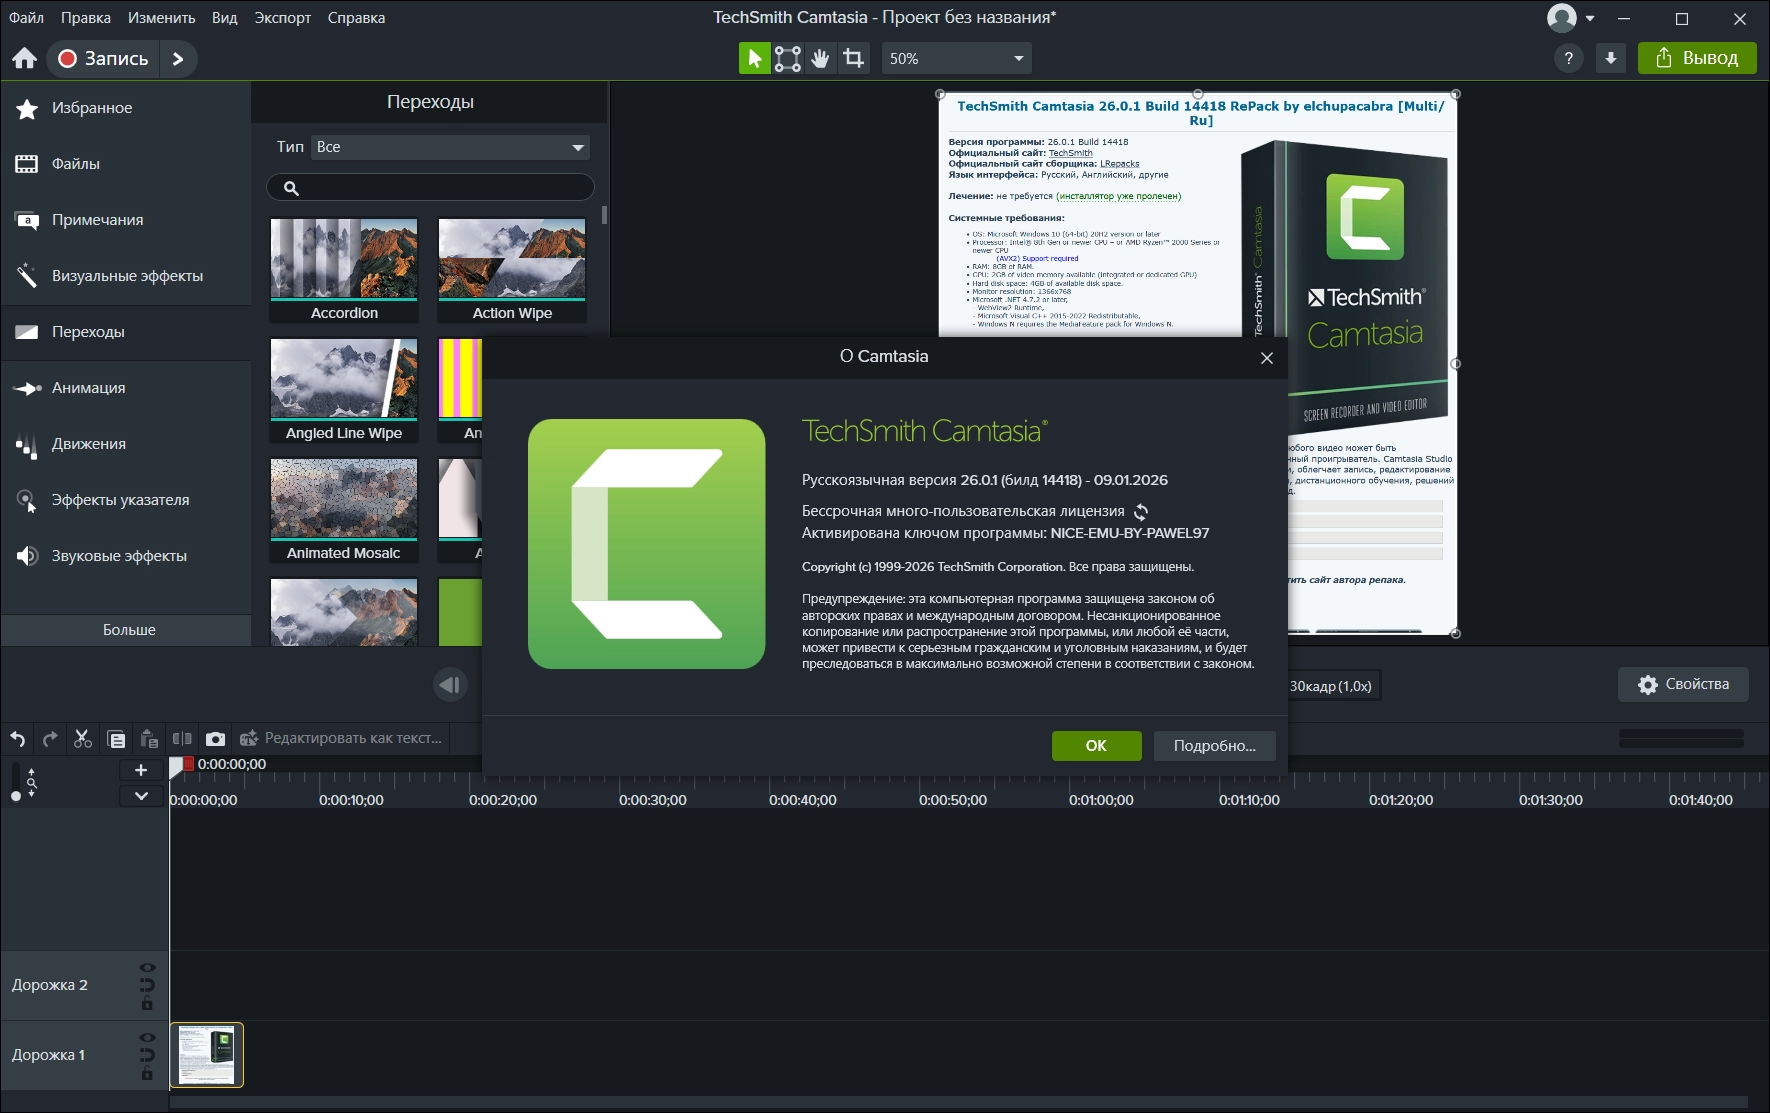Screen dimensions: 1770x1113
Task: Close the О Camtasia dialog
Action: tap(1267, 358)
